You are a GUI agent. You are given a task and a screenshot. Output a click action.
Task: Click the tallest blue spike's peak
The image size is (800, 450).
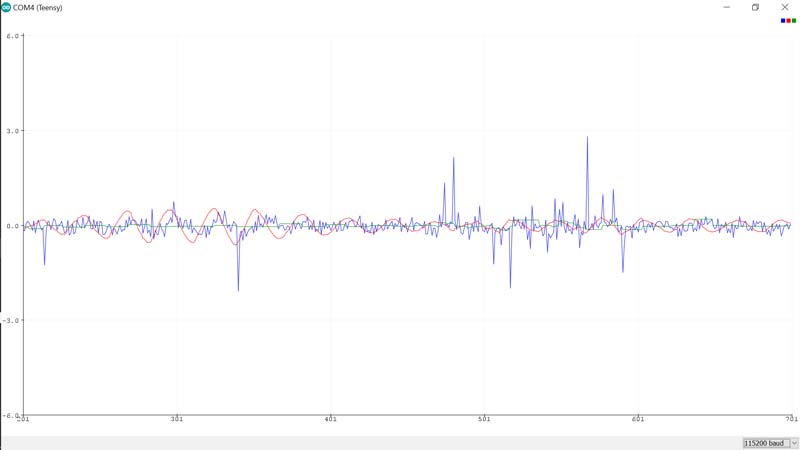[x=587, y=138]
